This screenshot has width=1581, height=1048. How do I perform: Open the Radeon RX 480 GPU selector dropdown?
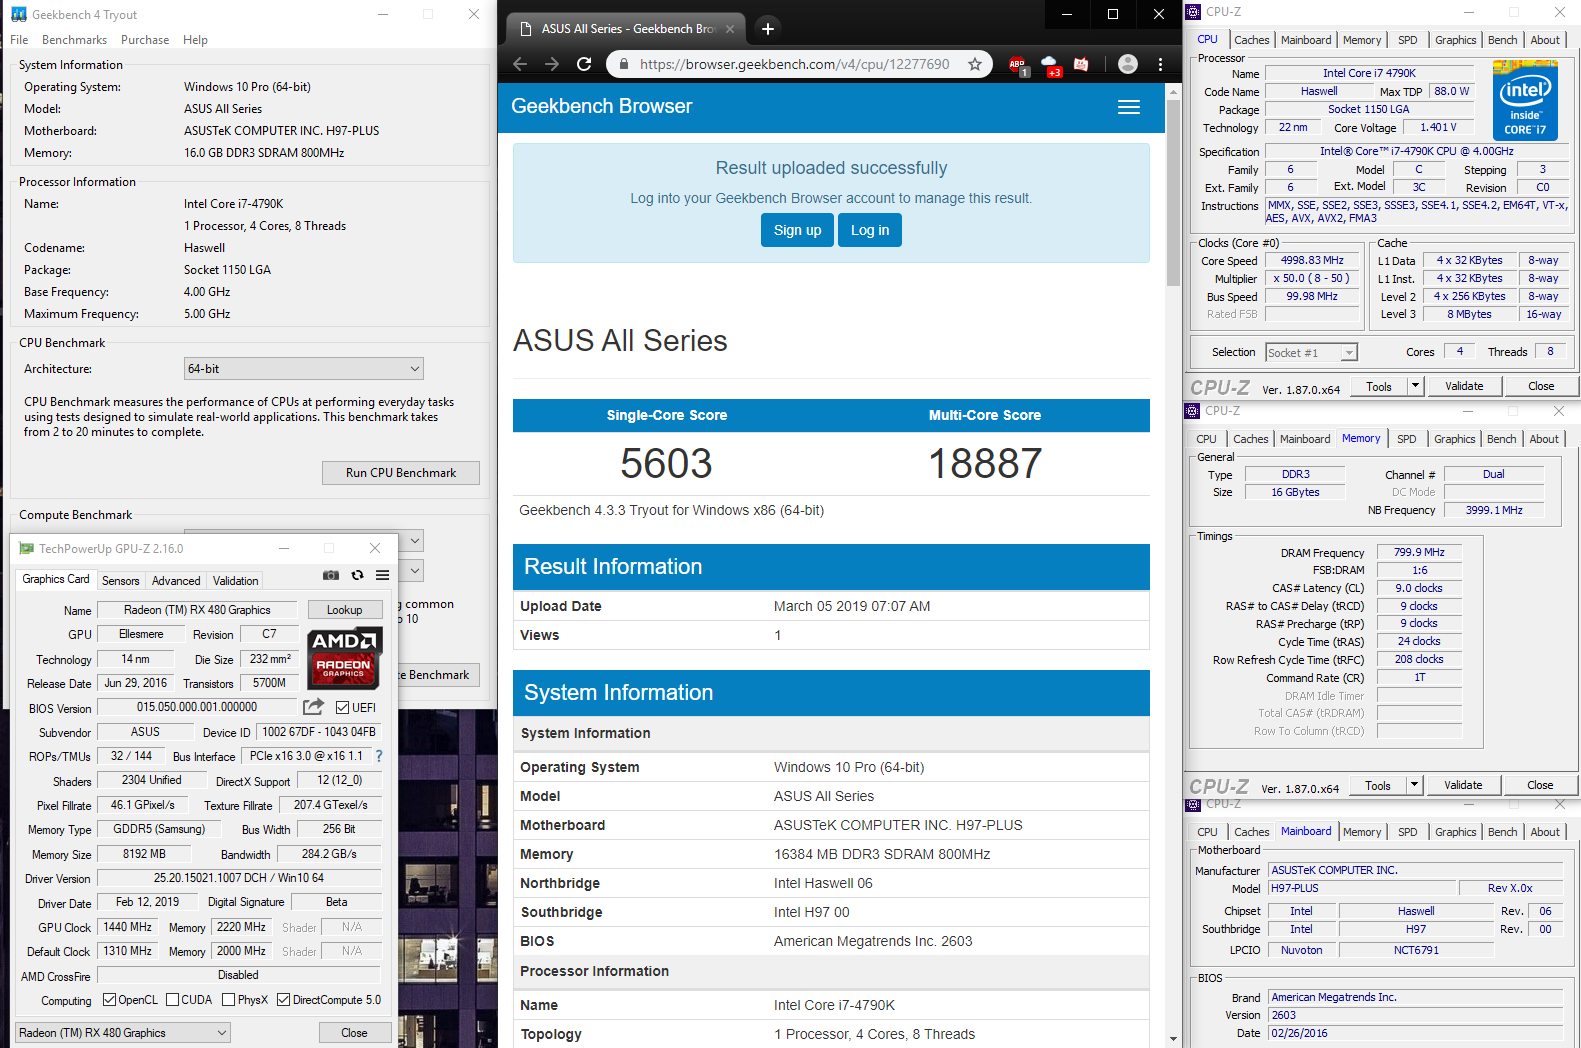click(x=123, y=1033)
